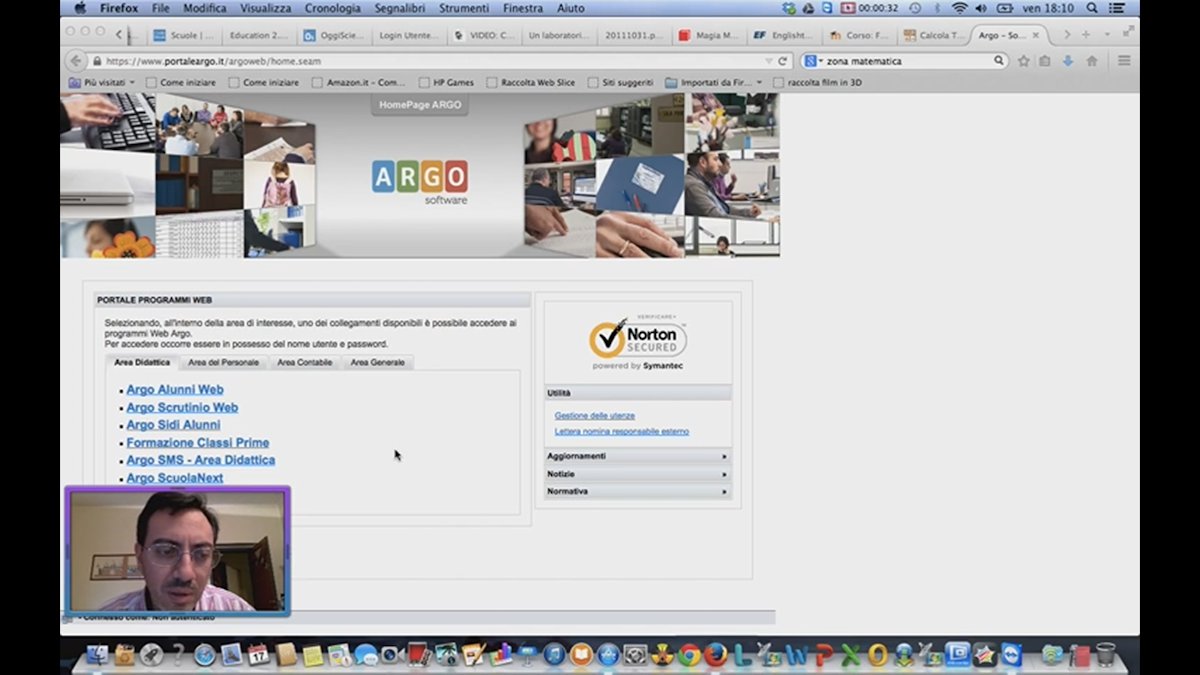
Task: Open the Strumenti menu
Action: 463,8
